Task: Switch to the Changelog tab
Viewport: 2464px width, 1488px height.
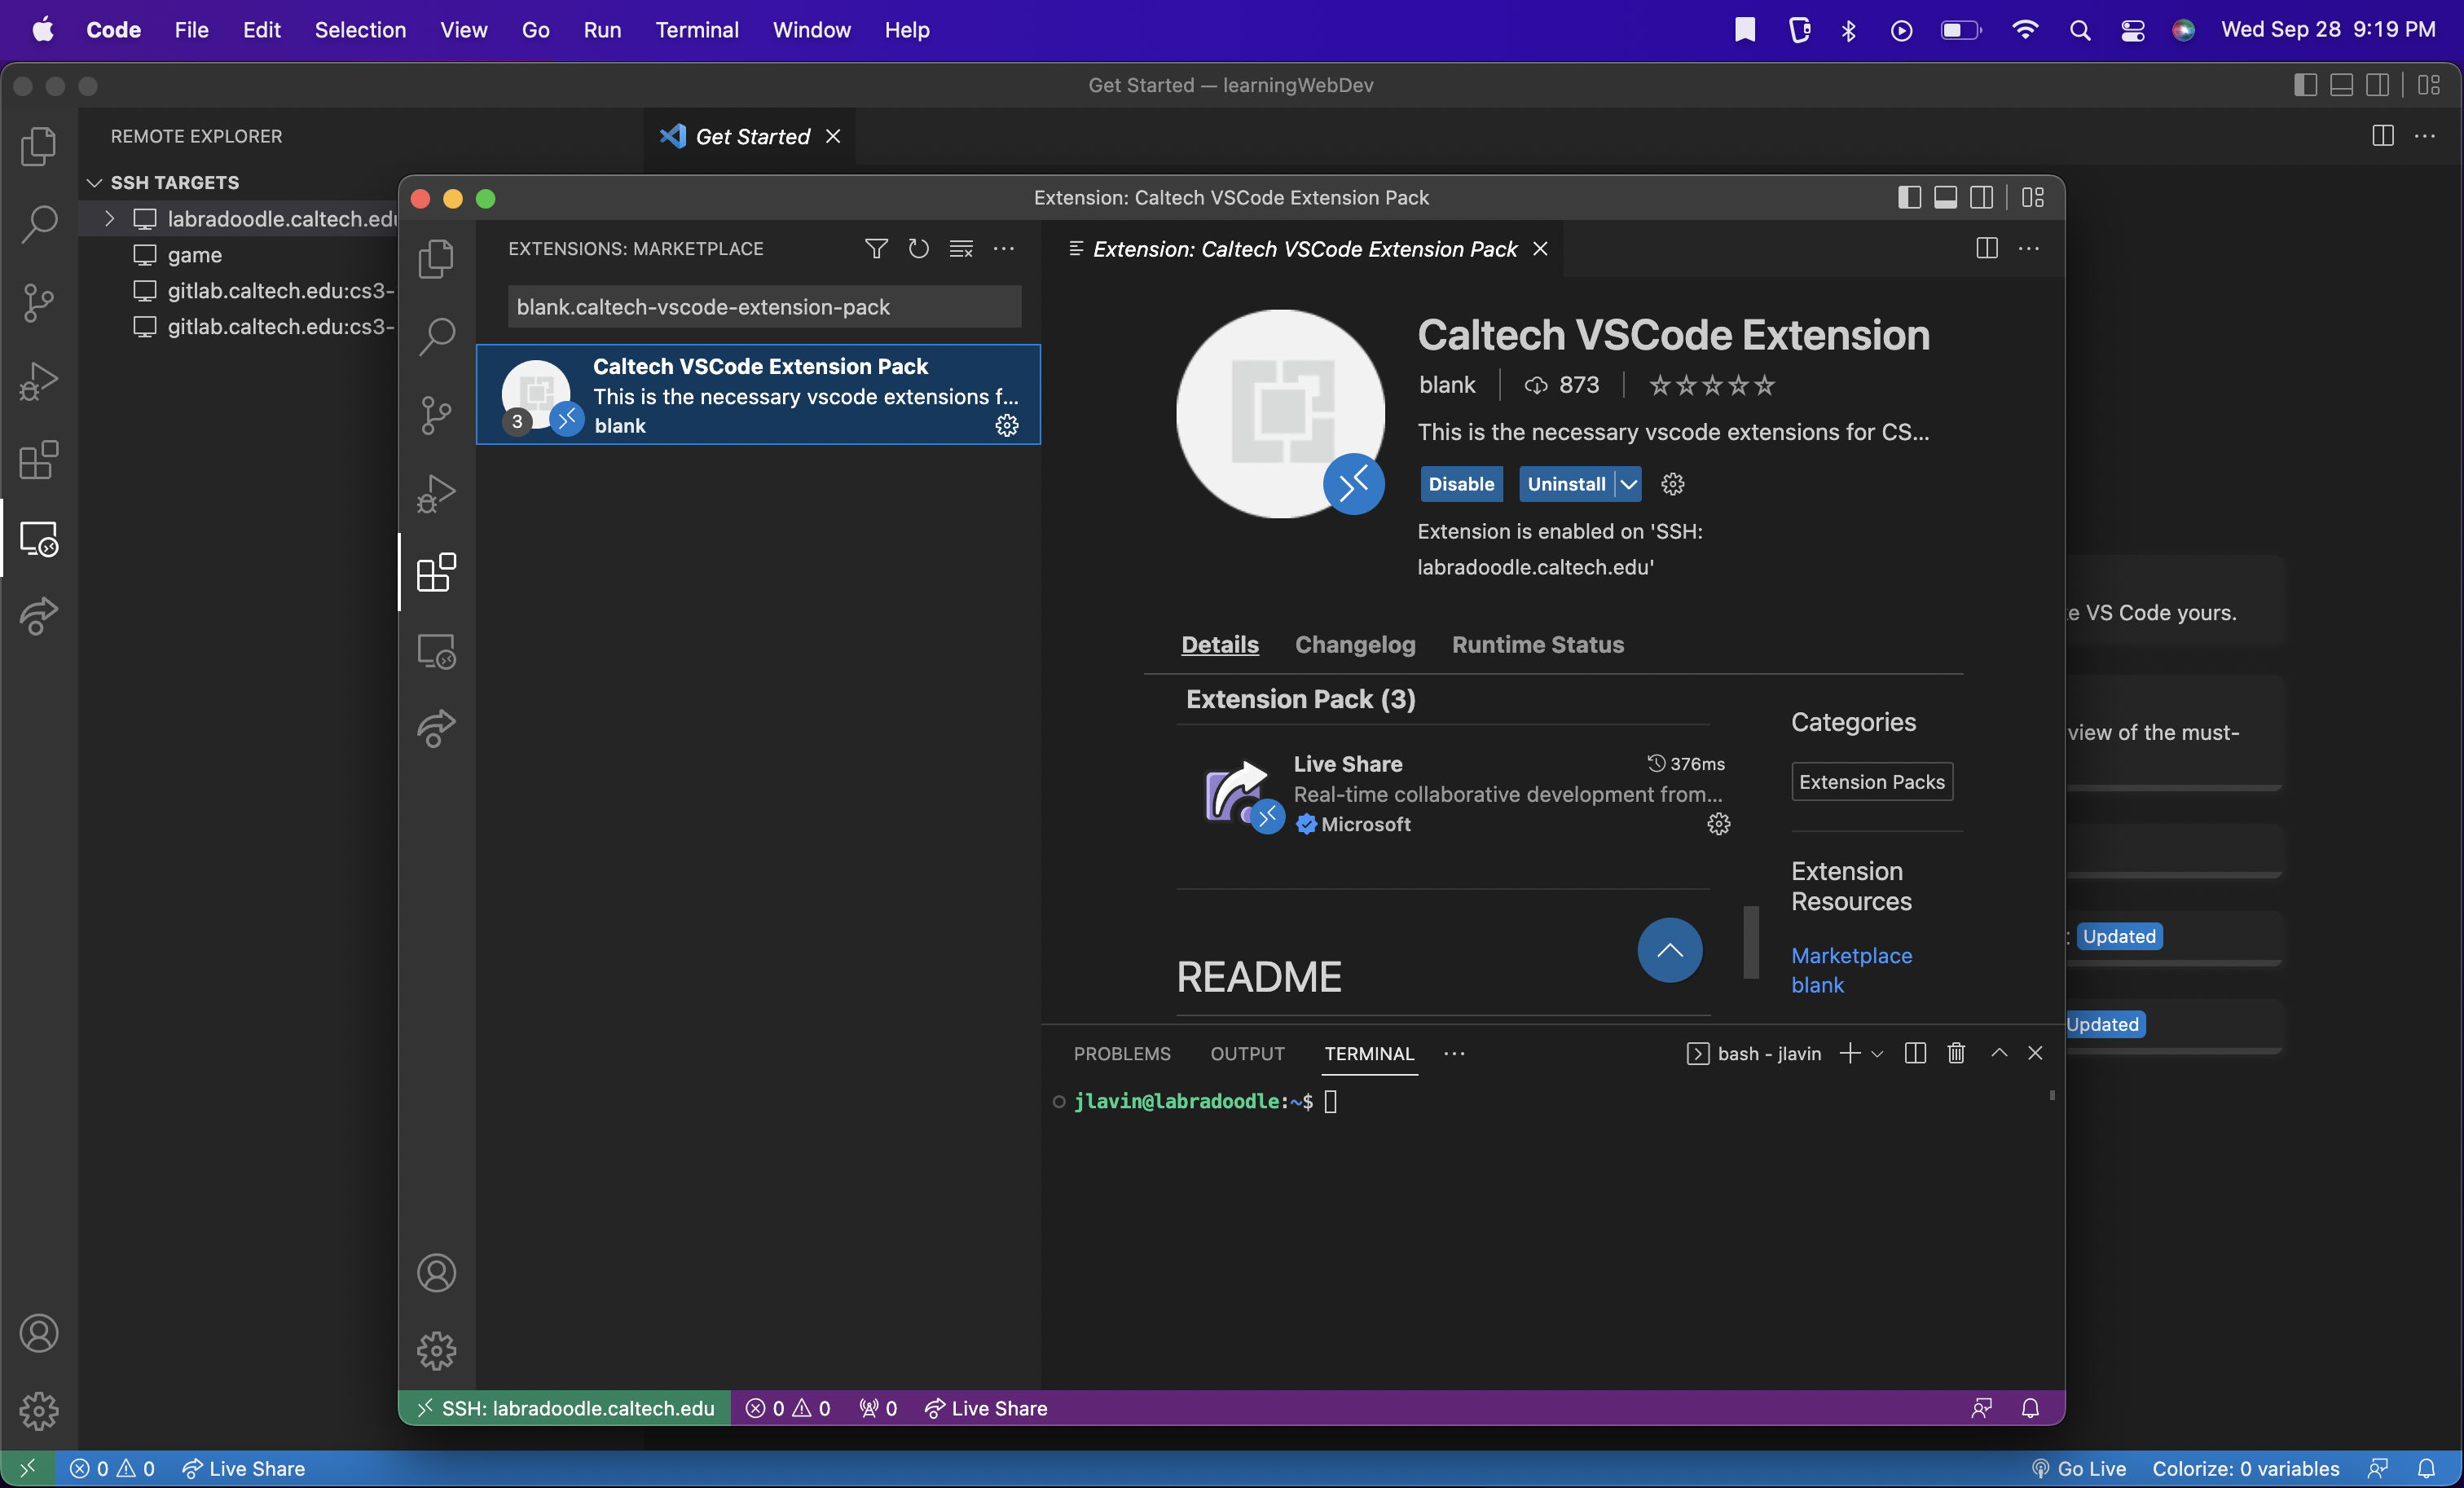Action: [x=1354, y=644]
